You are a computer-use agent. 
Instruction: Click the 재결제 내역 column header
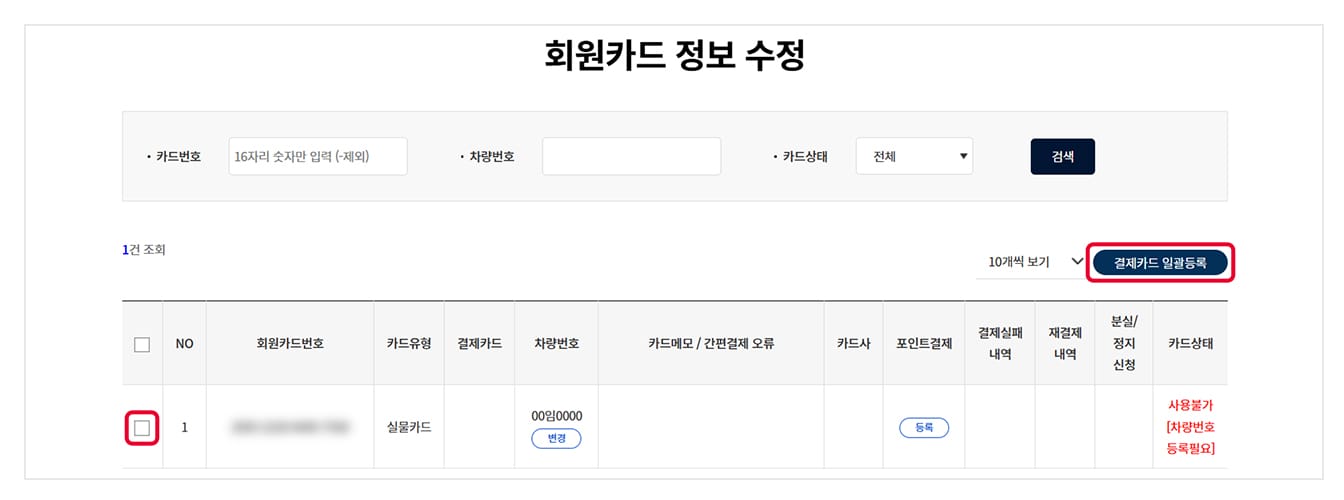(x=1065, y=344)
